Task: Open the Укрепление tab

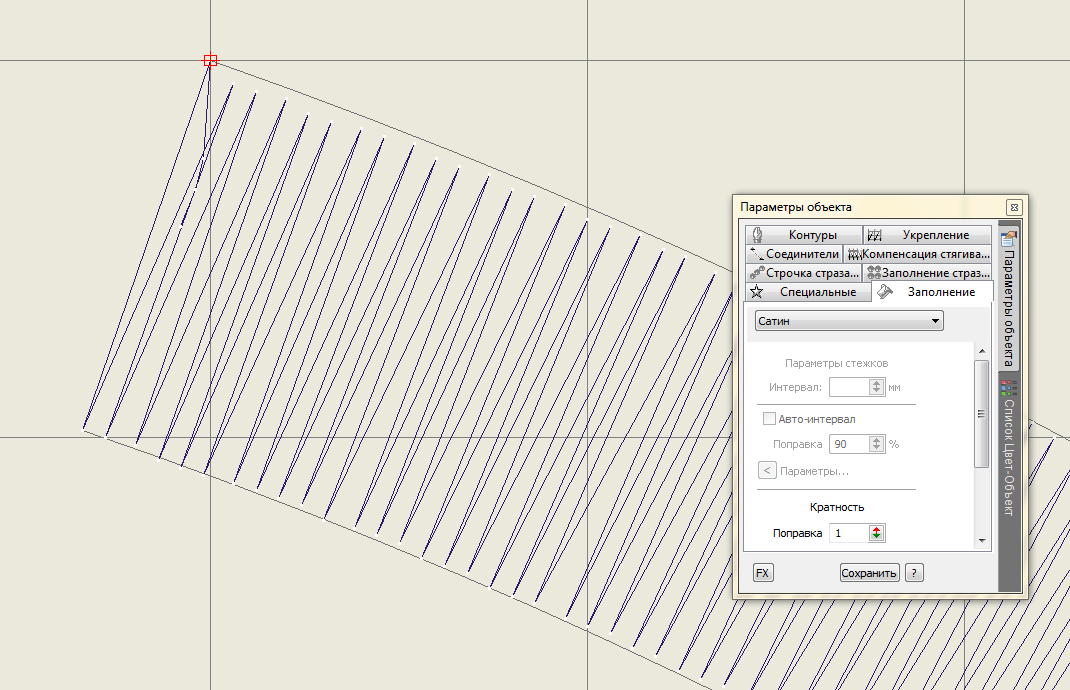Action: coord(927,235)
